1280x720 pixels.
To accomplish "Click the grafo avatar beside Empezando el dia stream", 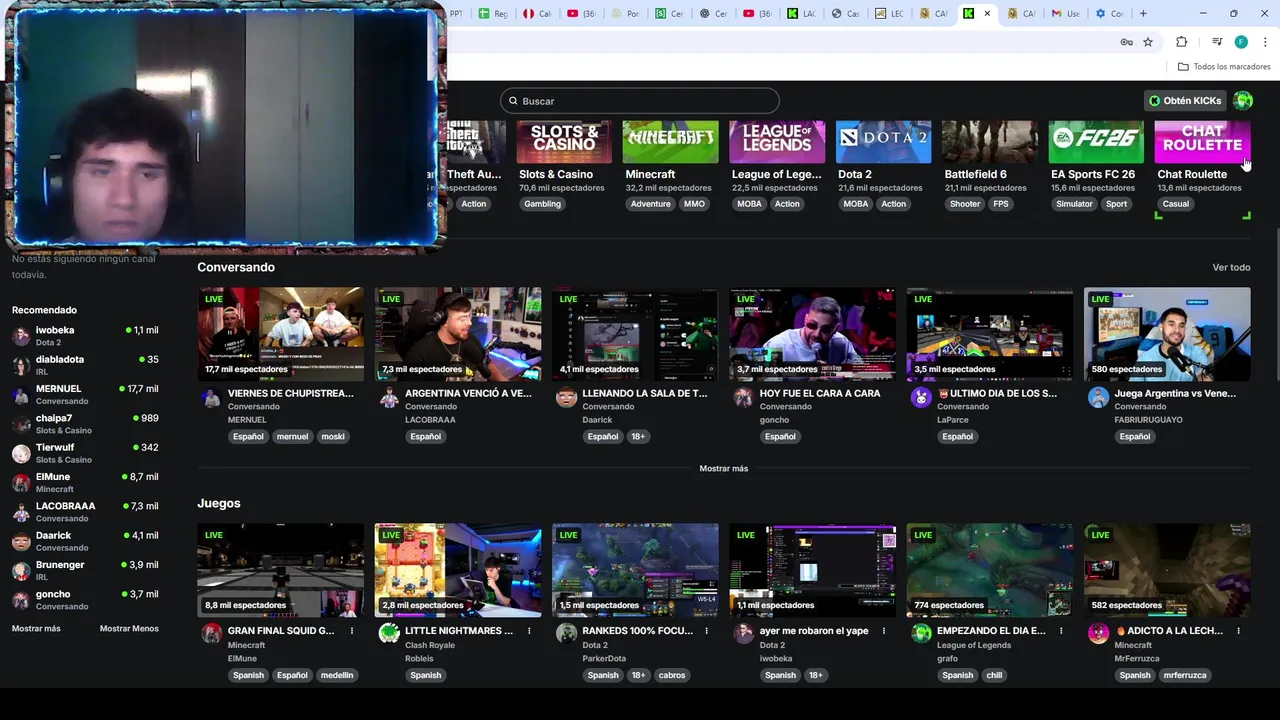I will [x=921, y=633].
